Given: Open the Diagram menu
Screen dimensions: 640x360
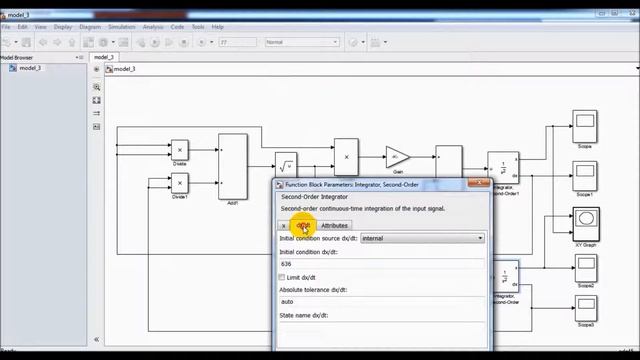Looking at the screenshot, I should (x=90, y=27).
